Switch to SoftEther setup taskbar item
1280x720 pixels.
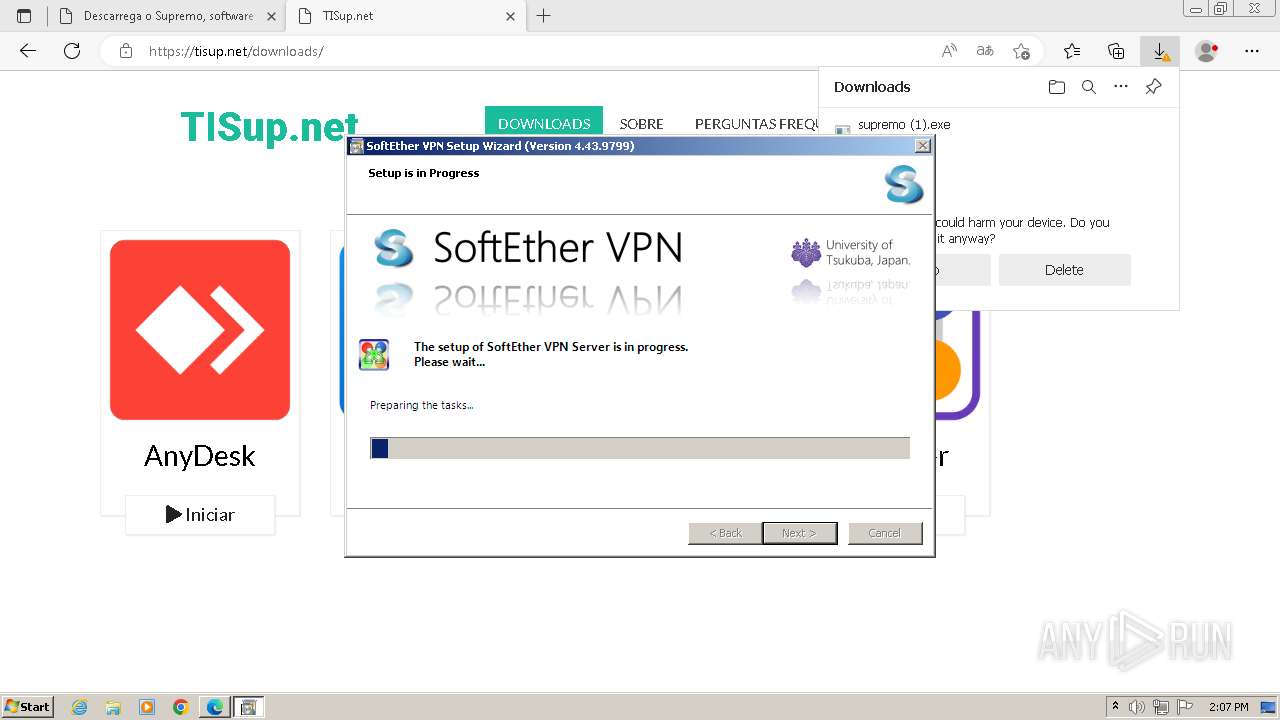click(249, 707)
